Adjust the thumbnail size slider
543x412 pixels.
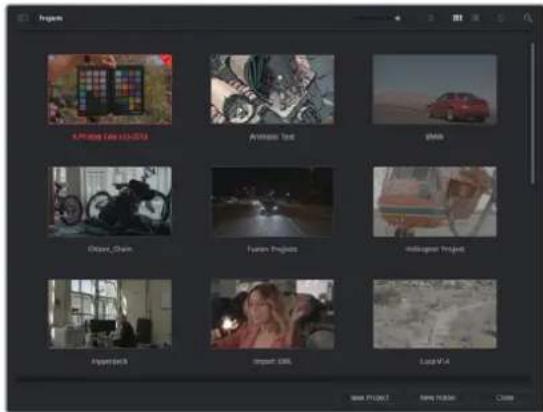(377, 18)
